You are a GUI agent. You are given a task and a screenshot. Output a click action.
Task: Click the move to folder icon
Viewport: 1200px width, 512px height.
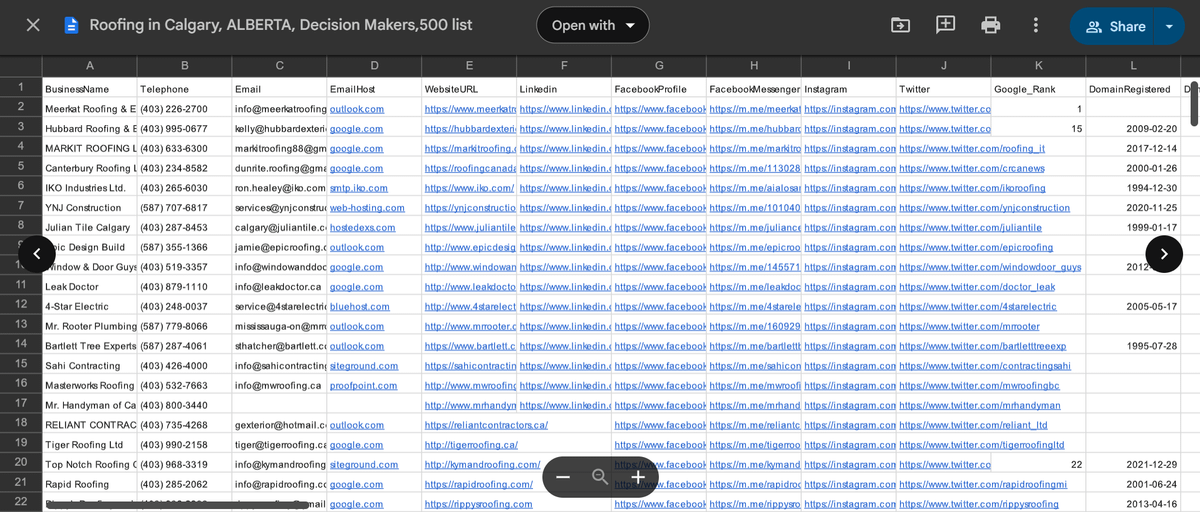[x=901, y=25]
